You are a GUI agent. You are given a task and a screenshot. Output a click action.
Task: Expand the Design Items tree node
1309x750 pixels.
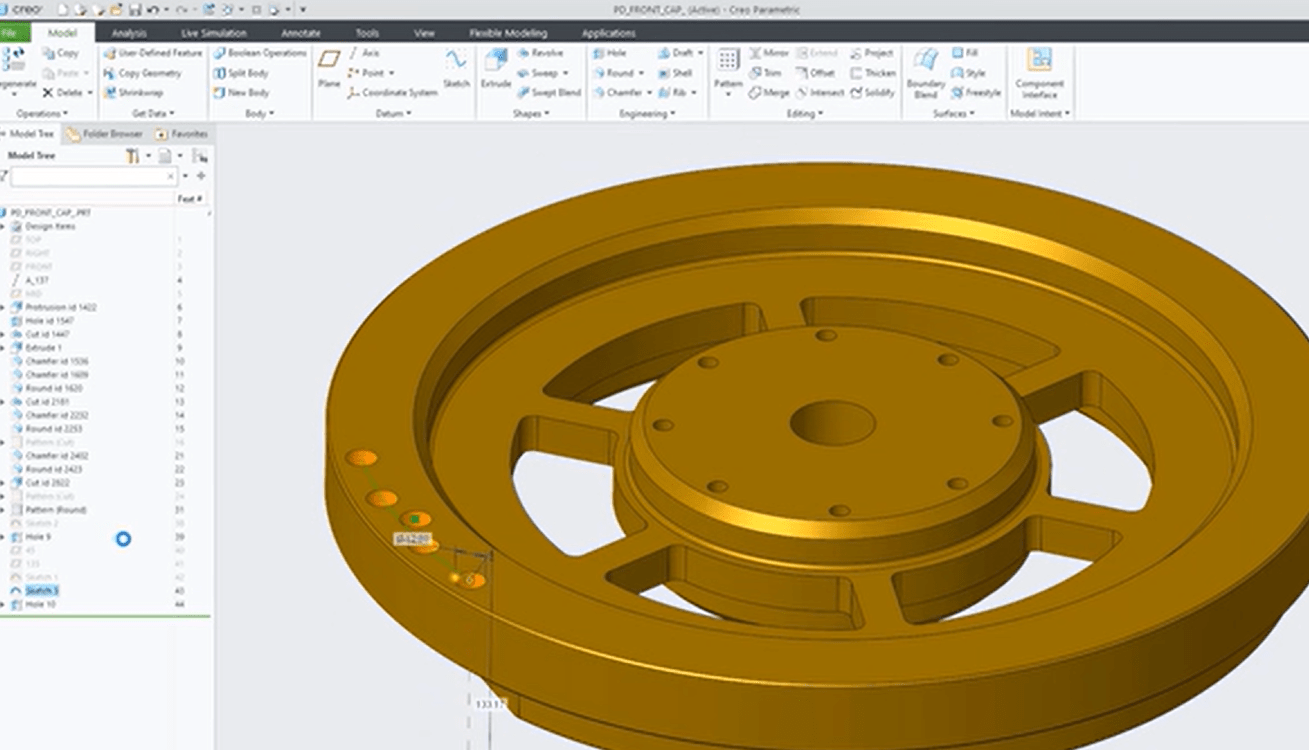tap(4, 227)
